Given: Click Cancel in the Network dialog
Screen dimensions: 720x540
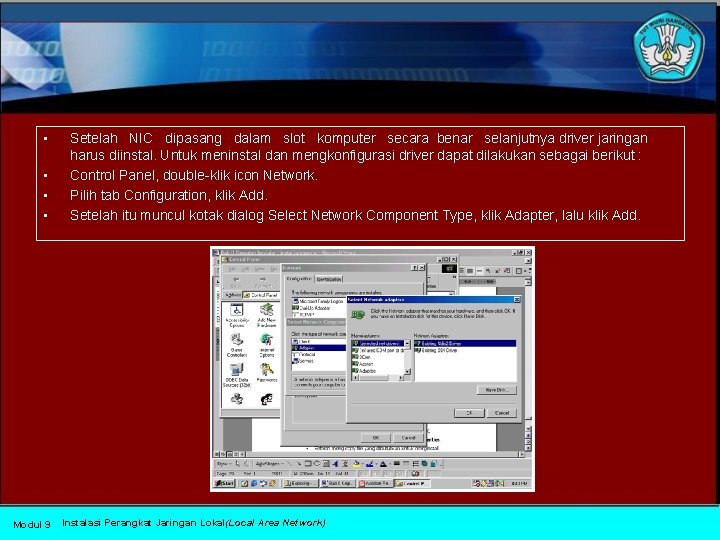Looking at the screenshot, I should tap(408, 438).
